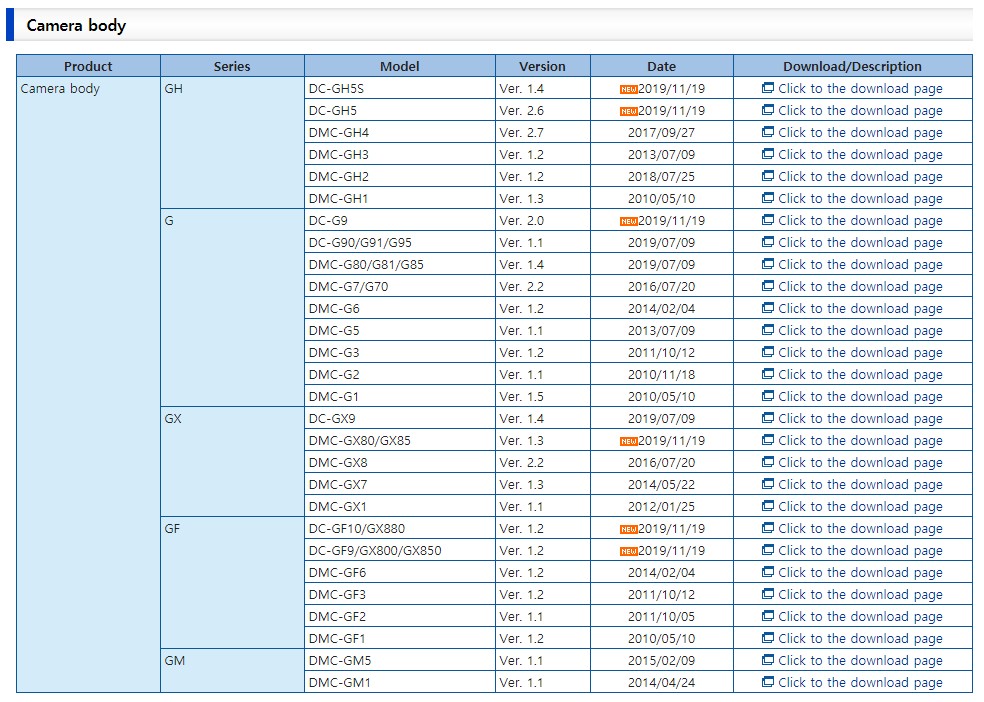
Task: Click the window icon in the DMC-G5 row
Action: click(767, 329)
